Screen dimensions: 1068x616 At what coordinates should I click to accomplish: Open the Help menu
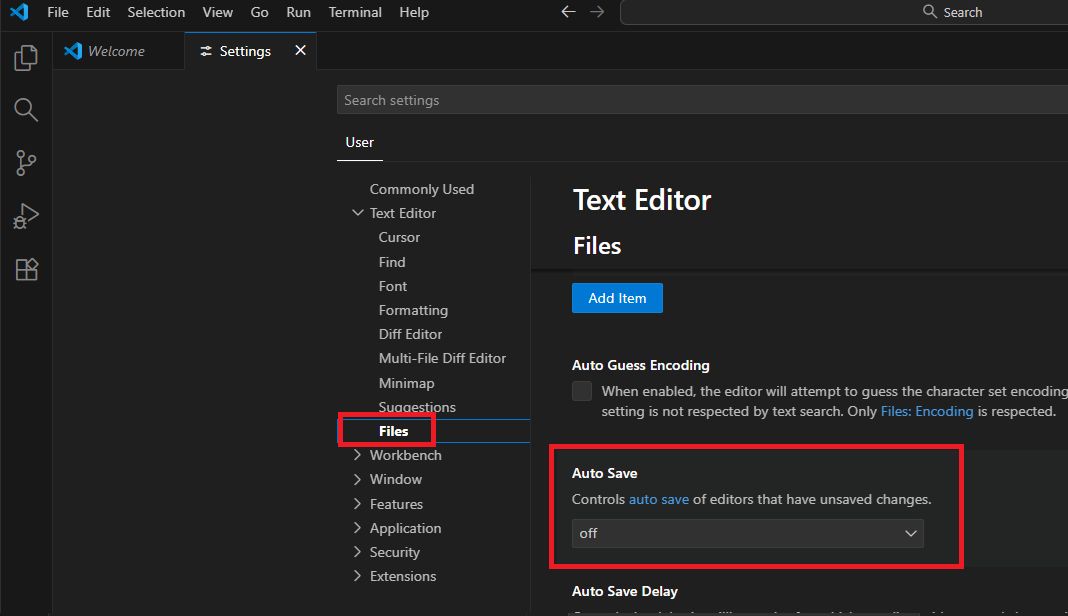pyautogui.click(x=414, y=12)
